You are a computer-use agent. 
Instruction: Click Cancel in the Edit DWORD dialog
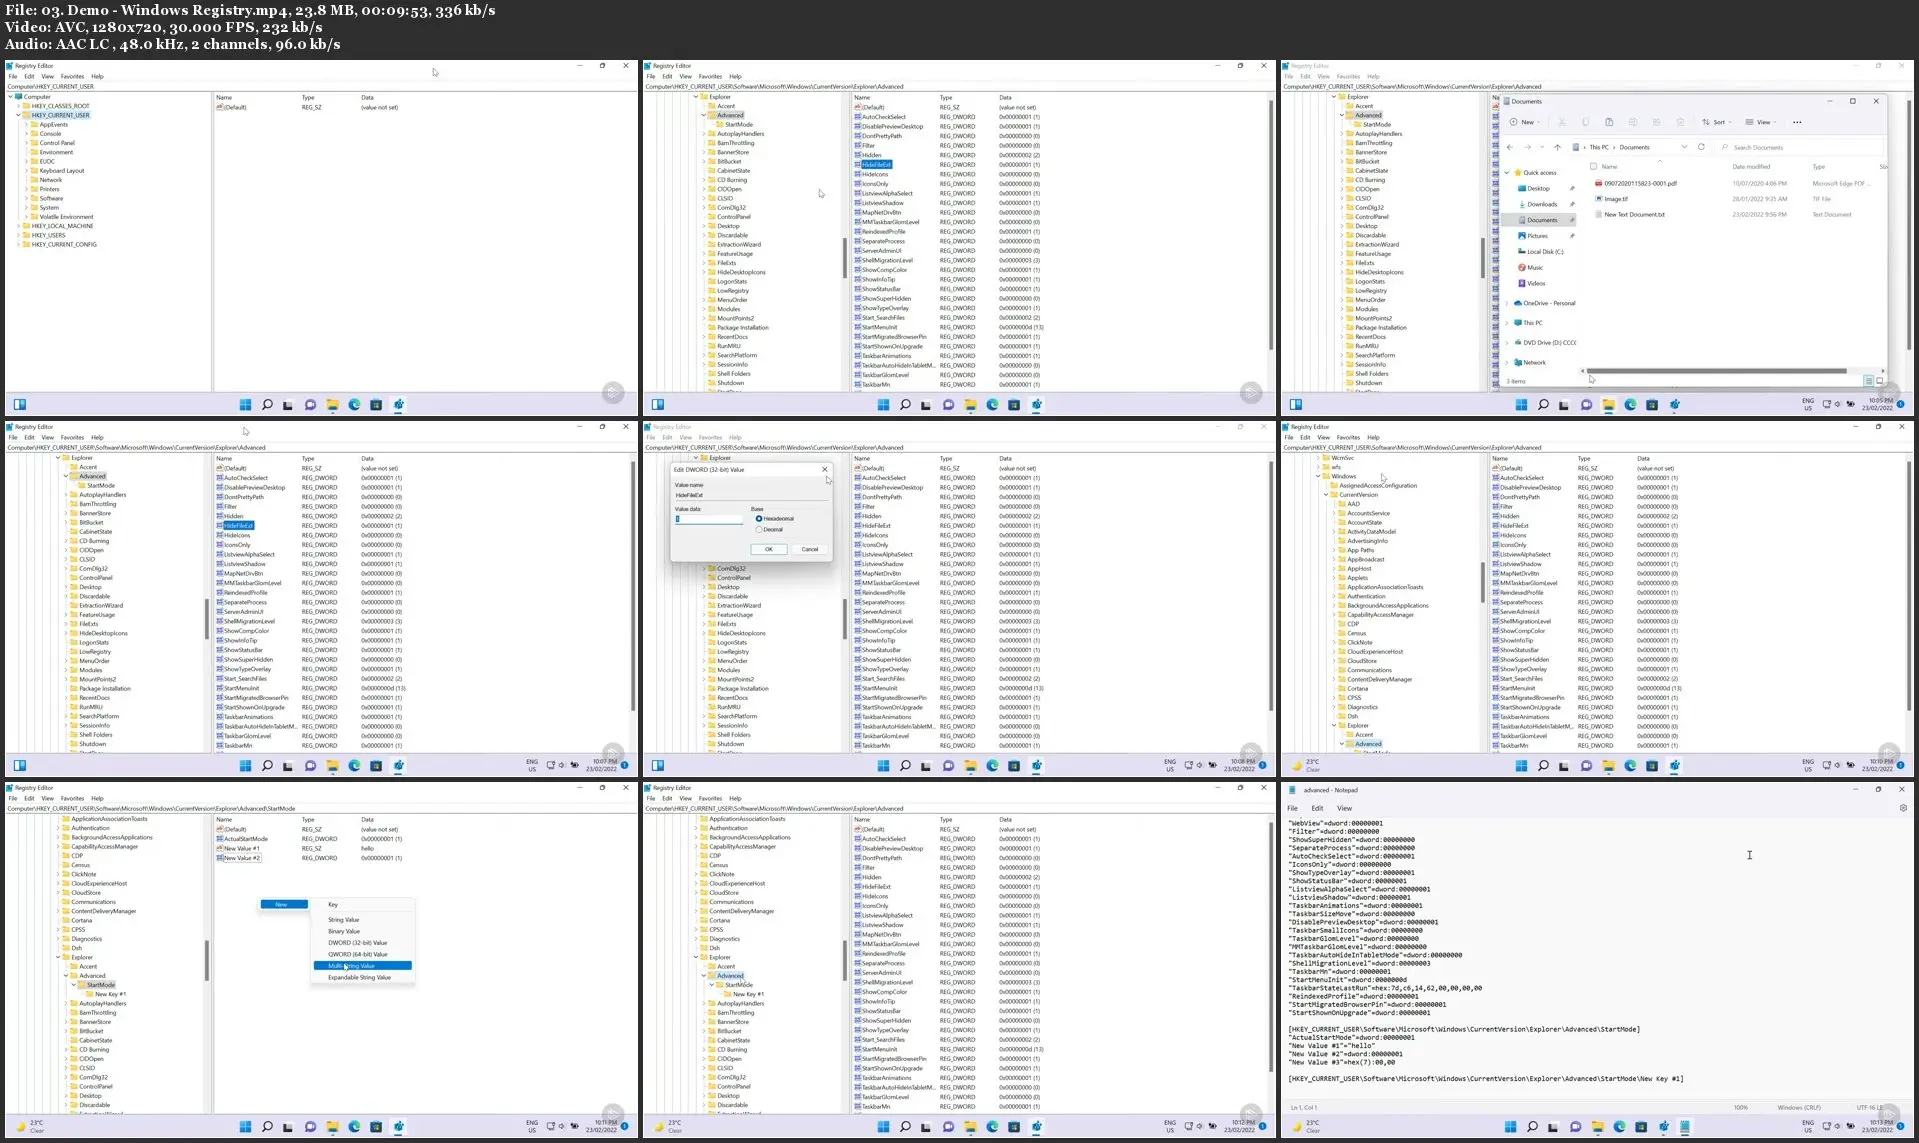click(x=810, y=549)
